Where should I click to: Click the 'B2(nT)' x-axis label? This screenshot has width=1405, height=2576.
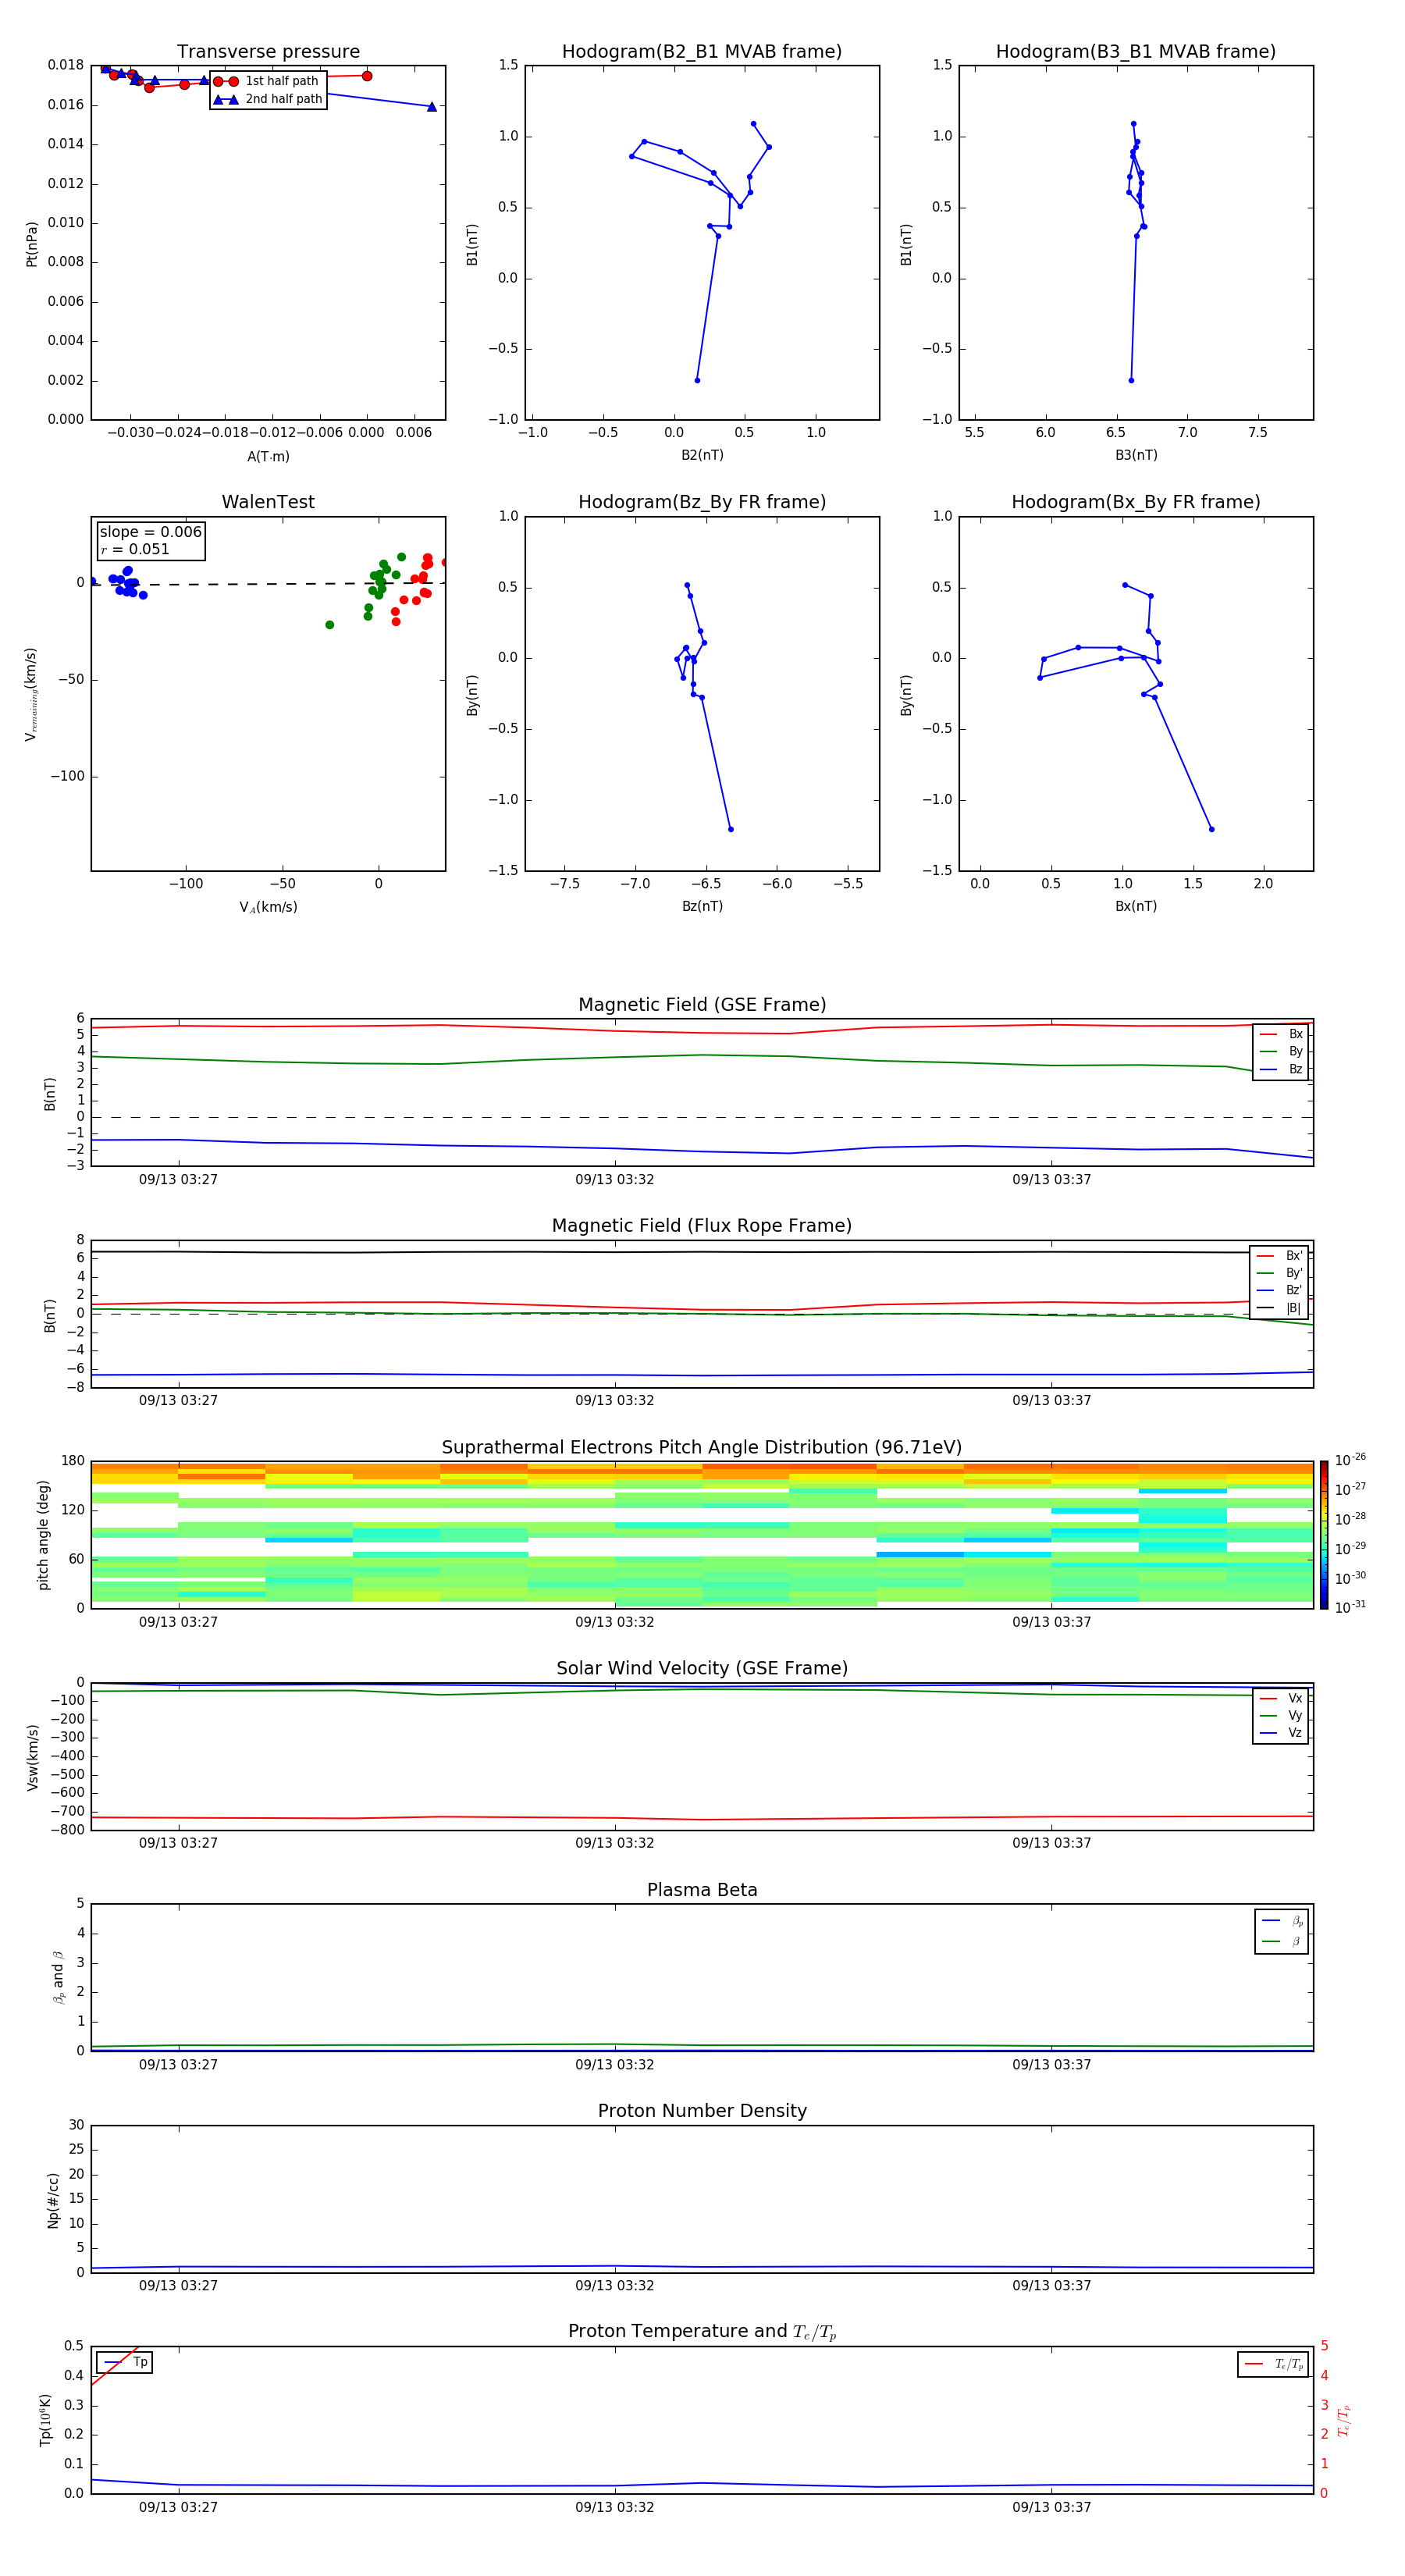702,455
